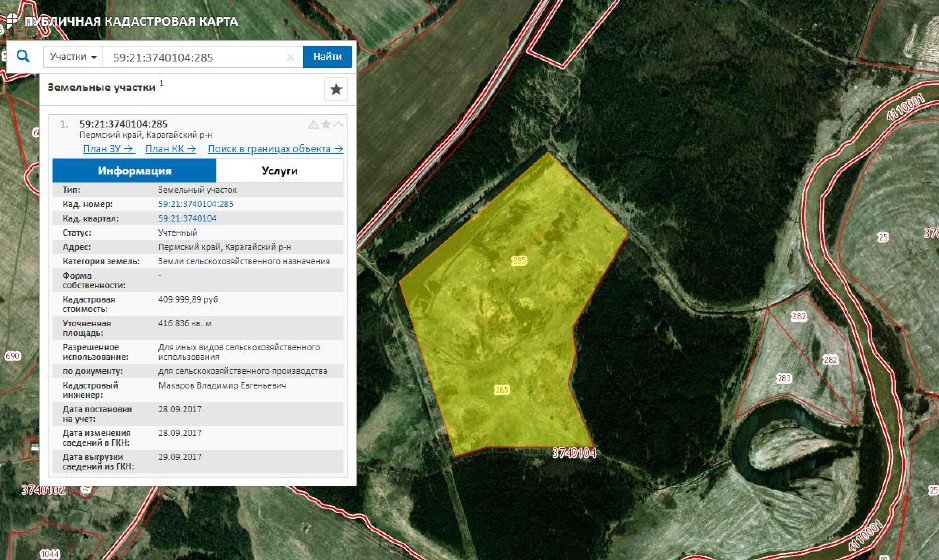Click the cadastral map logo icon
This screenshot has height=560, width=939.
(x=11, y=19)
